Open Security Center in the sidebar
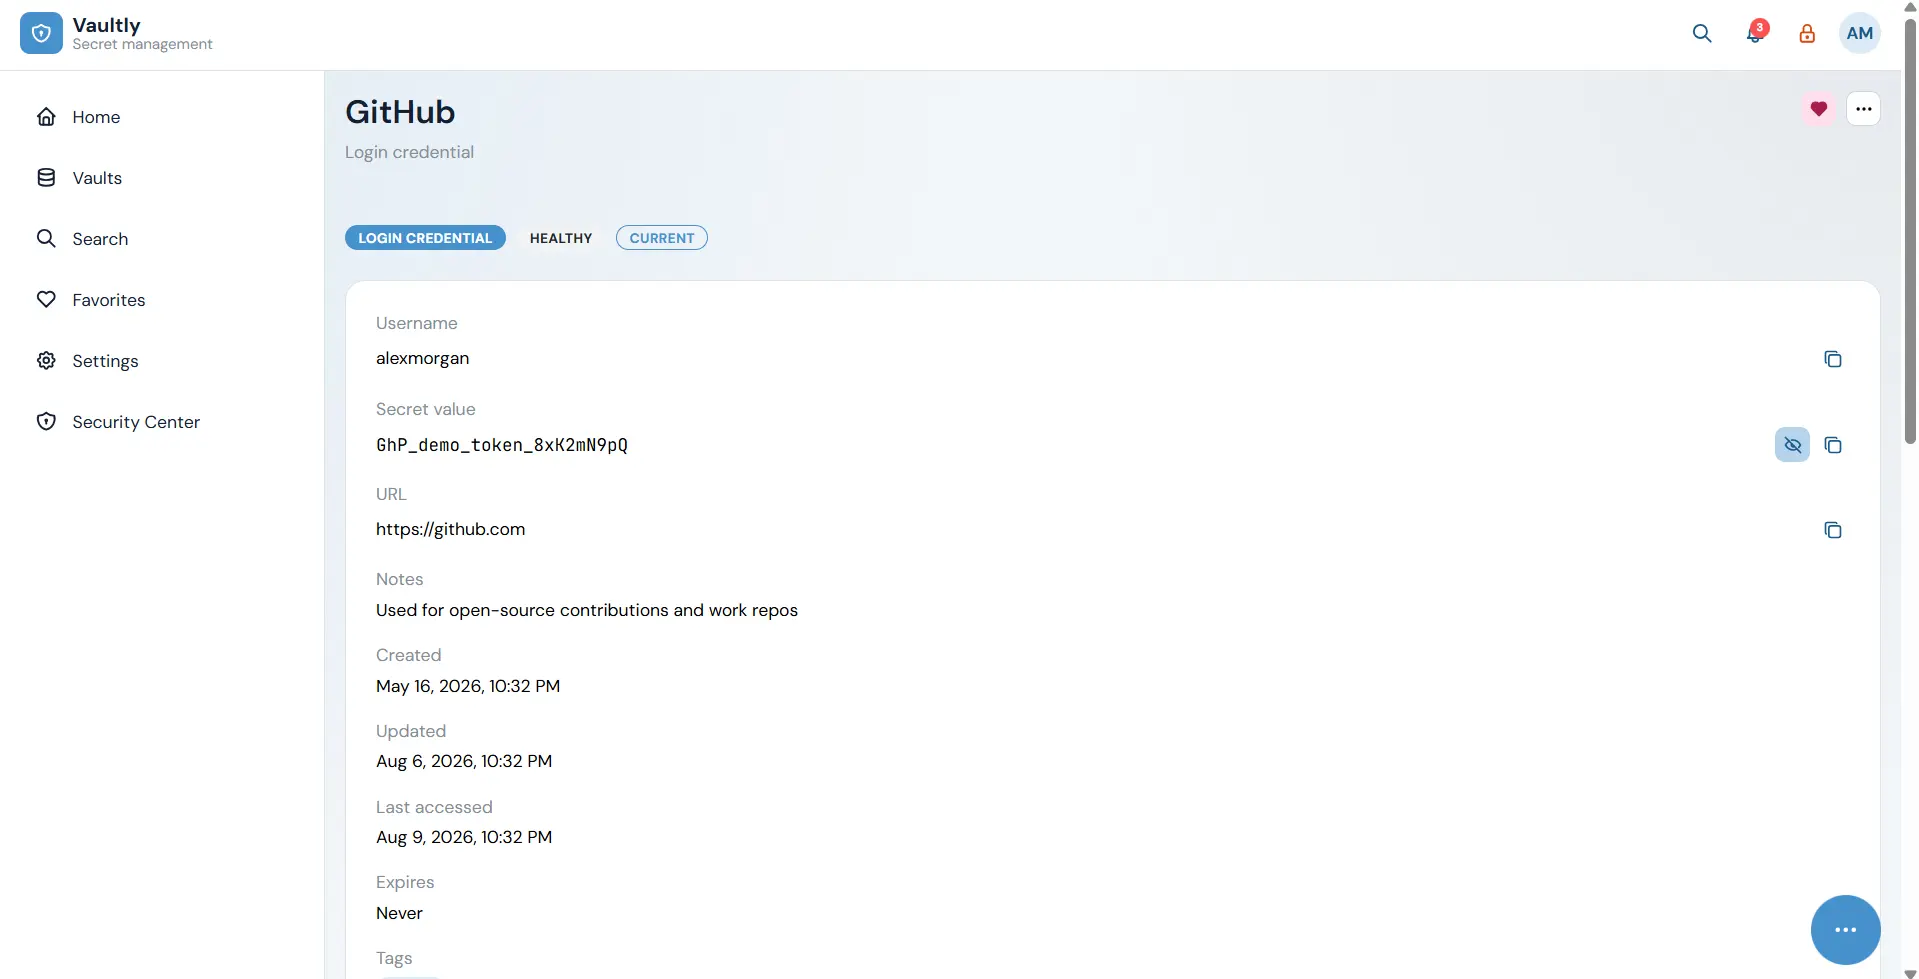Image resolution: width=1919 pixels, height=979 pixels. [x=162, y=422]
